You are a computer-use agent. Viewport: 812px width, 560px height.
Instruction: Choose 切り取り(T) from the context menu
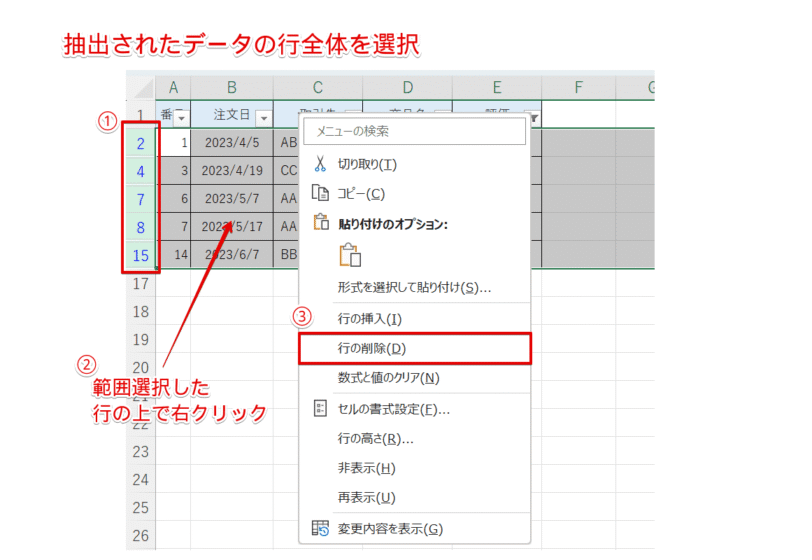pos(415,164)
